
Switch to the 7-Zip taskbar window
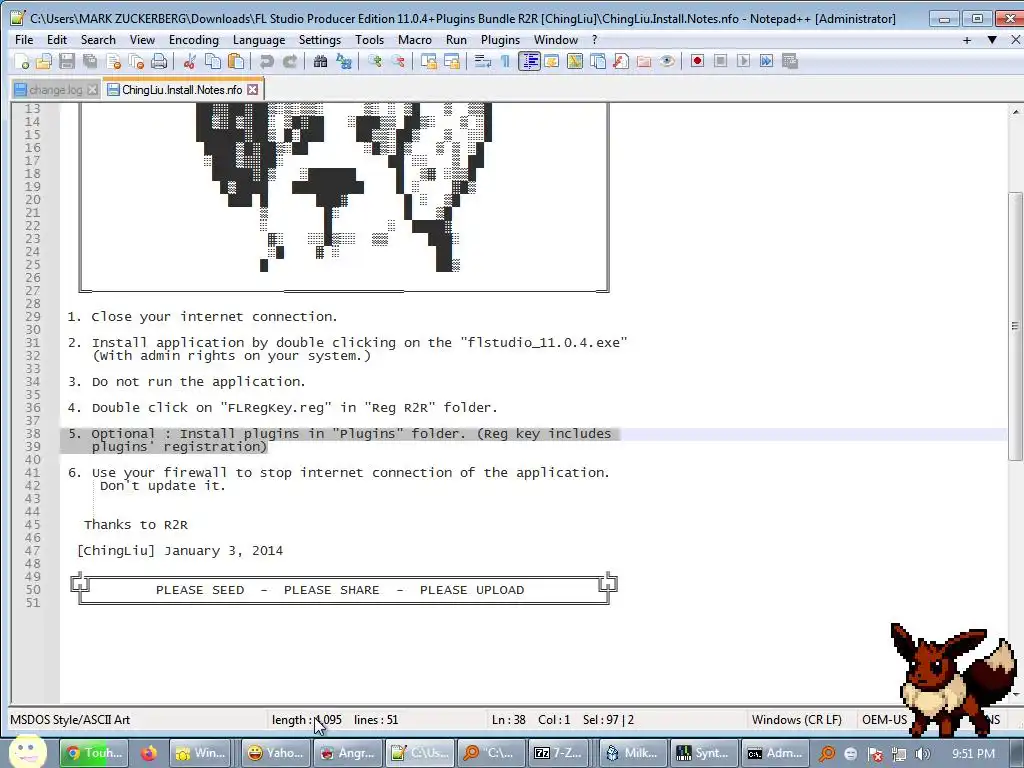pyautogui.click(x=558, y=753)
